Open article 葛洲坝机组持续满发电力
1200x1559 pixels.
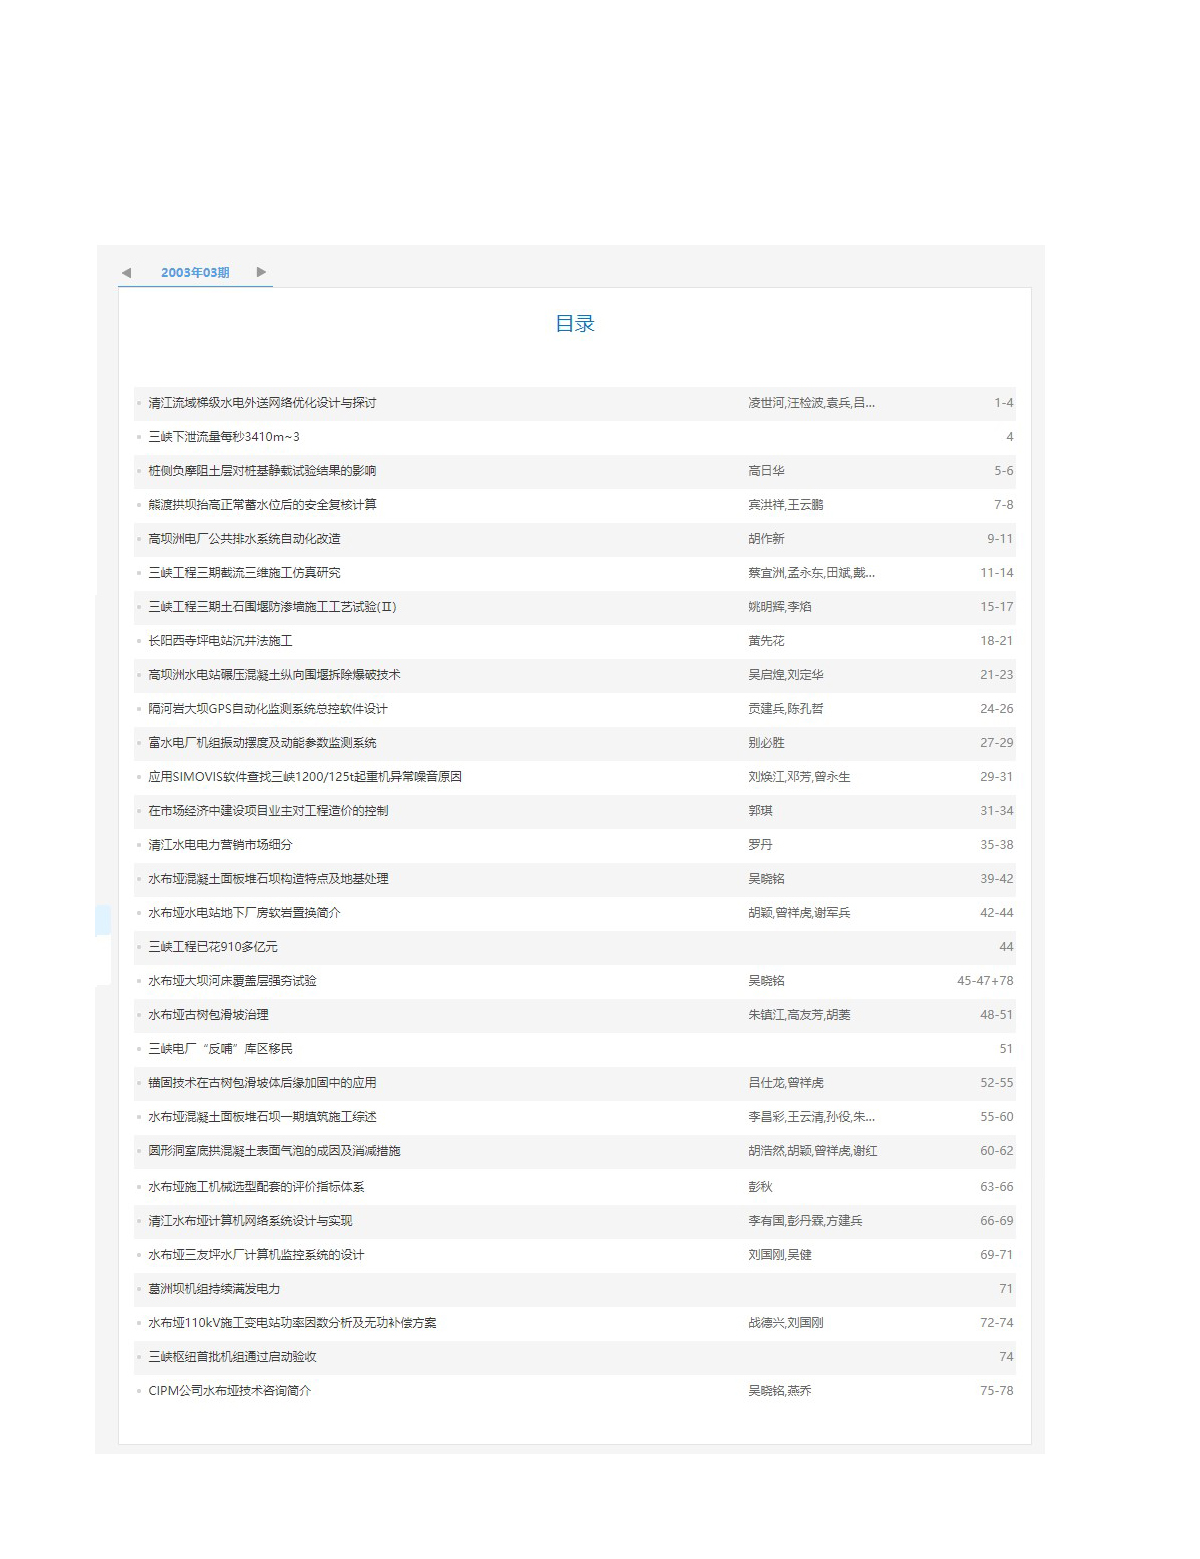tap(214, 1289)
